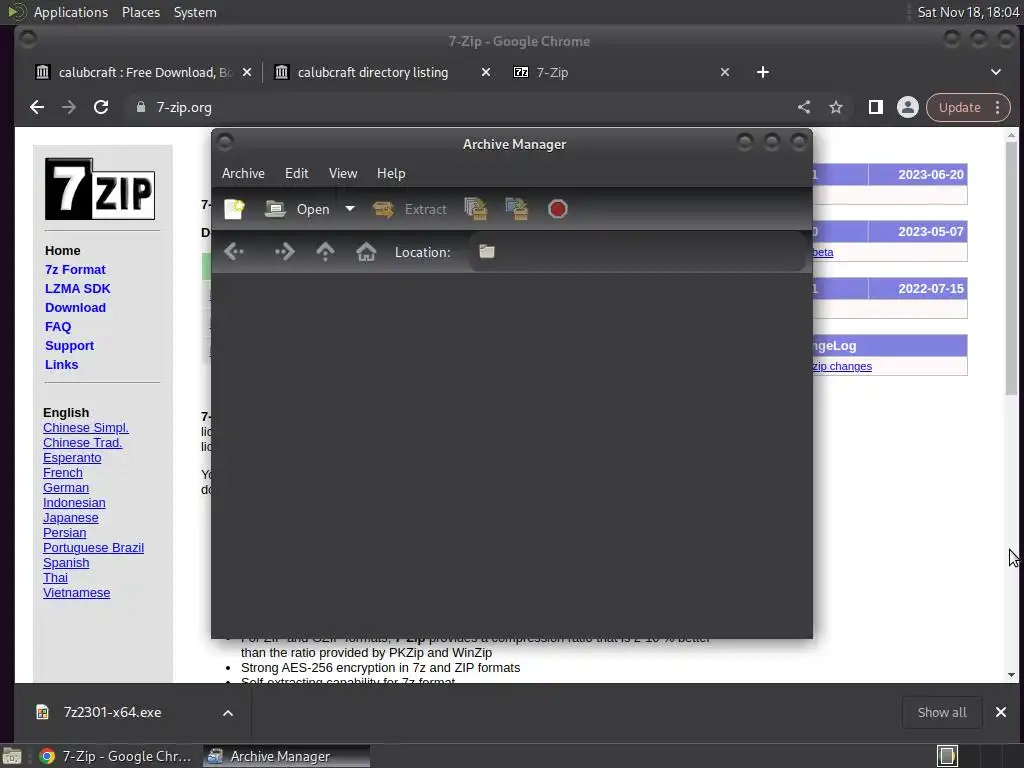
Task: Switch to 7-Zip Google Chrome taskbar item
Action: point(116,756)
